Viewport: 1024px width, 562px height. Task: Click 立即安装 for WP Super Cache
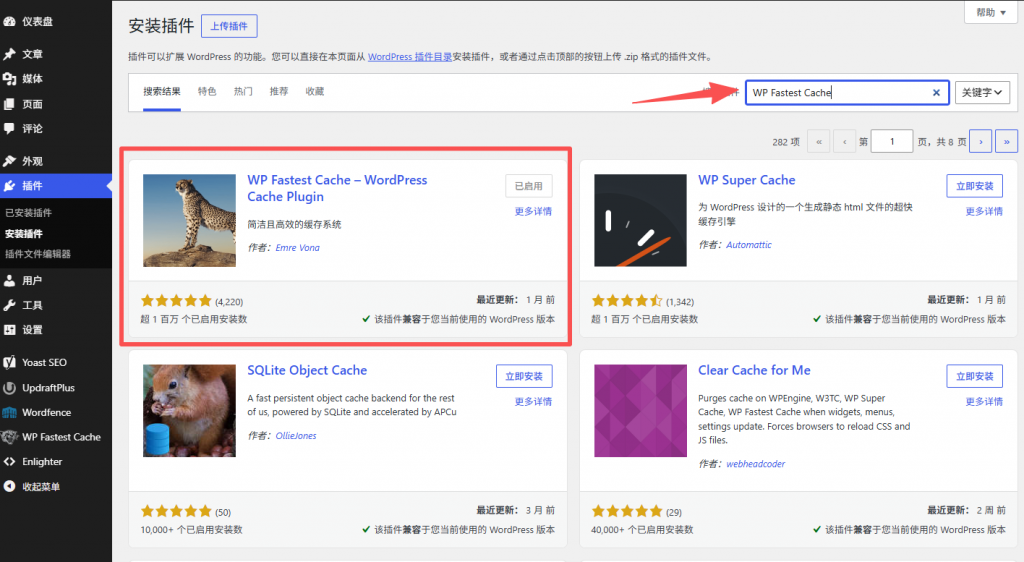[x=975, y=186]
